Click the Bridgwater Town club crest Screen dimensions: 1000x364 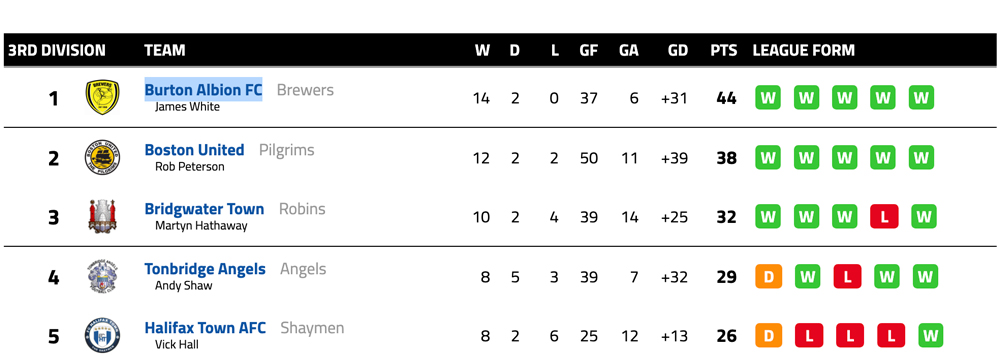(103, 217)
